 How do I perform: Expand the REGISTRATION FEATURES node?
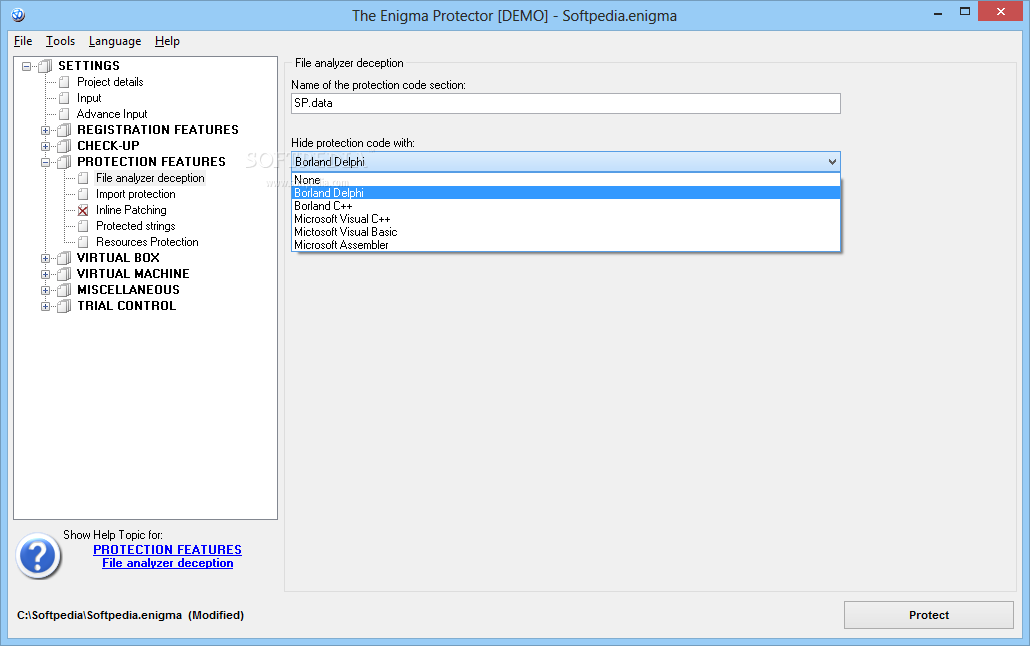click(45, 130)
